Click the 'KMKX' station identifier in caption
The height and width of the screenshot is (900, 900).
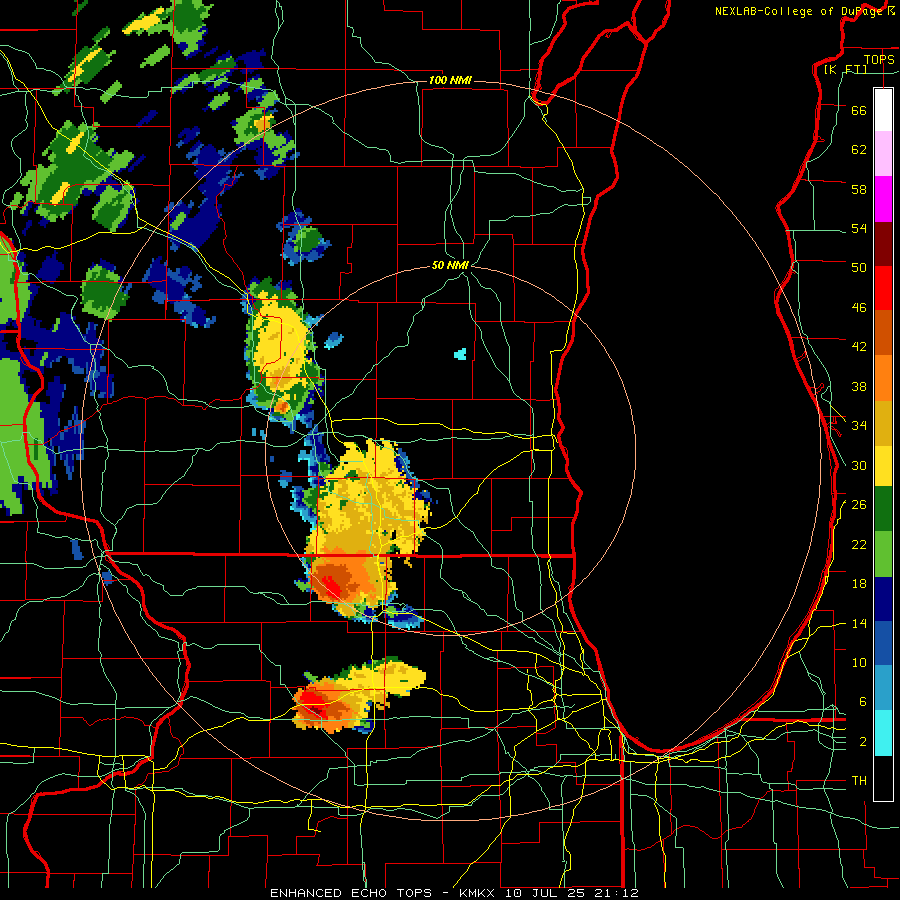tap(479, 893)
